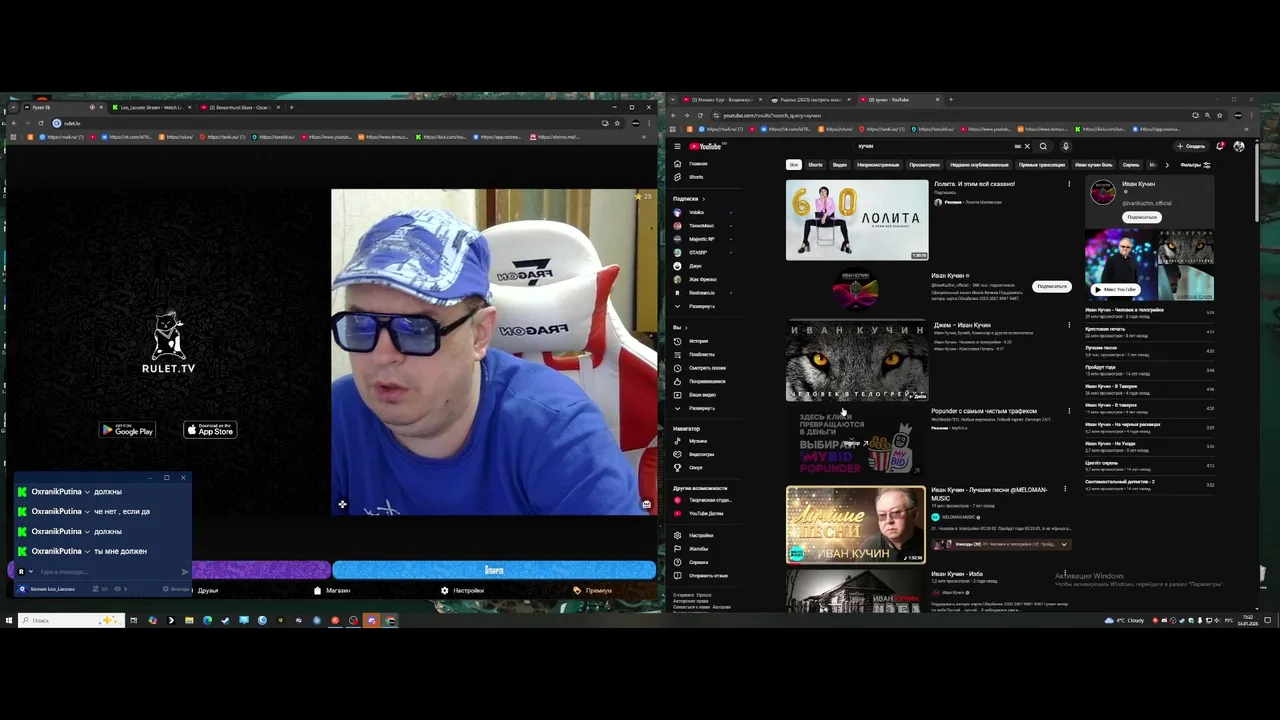This screenshot has width=1280, height=720.
Task: Switch to the Leo_Lacoste Stream browser tab
Action: click(x=150, y=107)
